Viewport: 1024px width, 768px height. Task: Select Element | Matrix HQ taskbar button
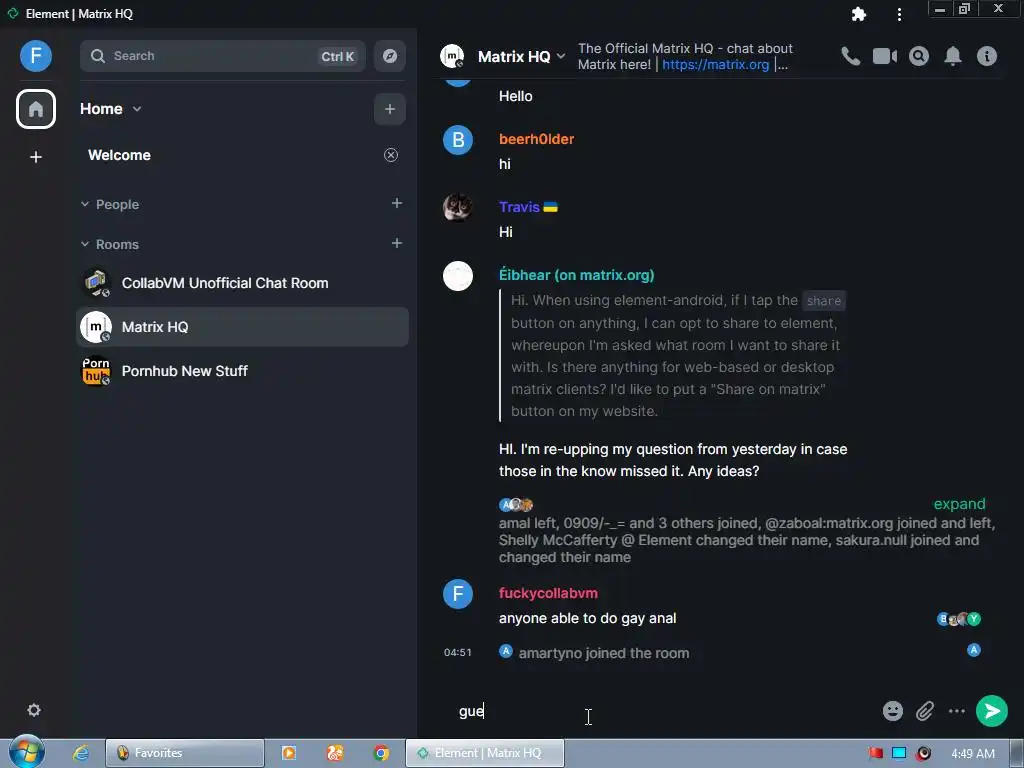pyautogui.click(x=485, y=753)
